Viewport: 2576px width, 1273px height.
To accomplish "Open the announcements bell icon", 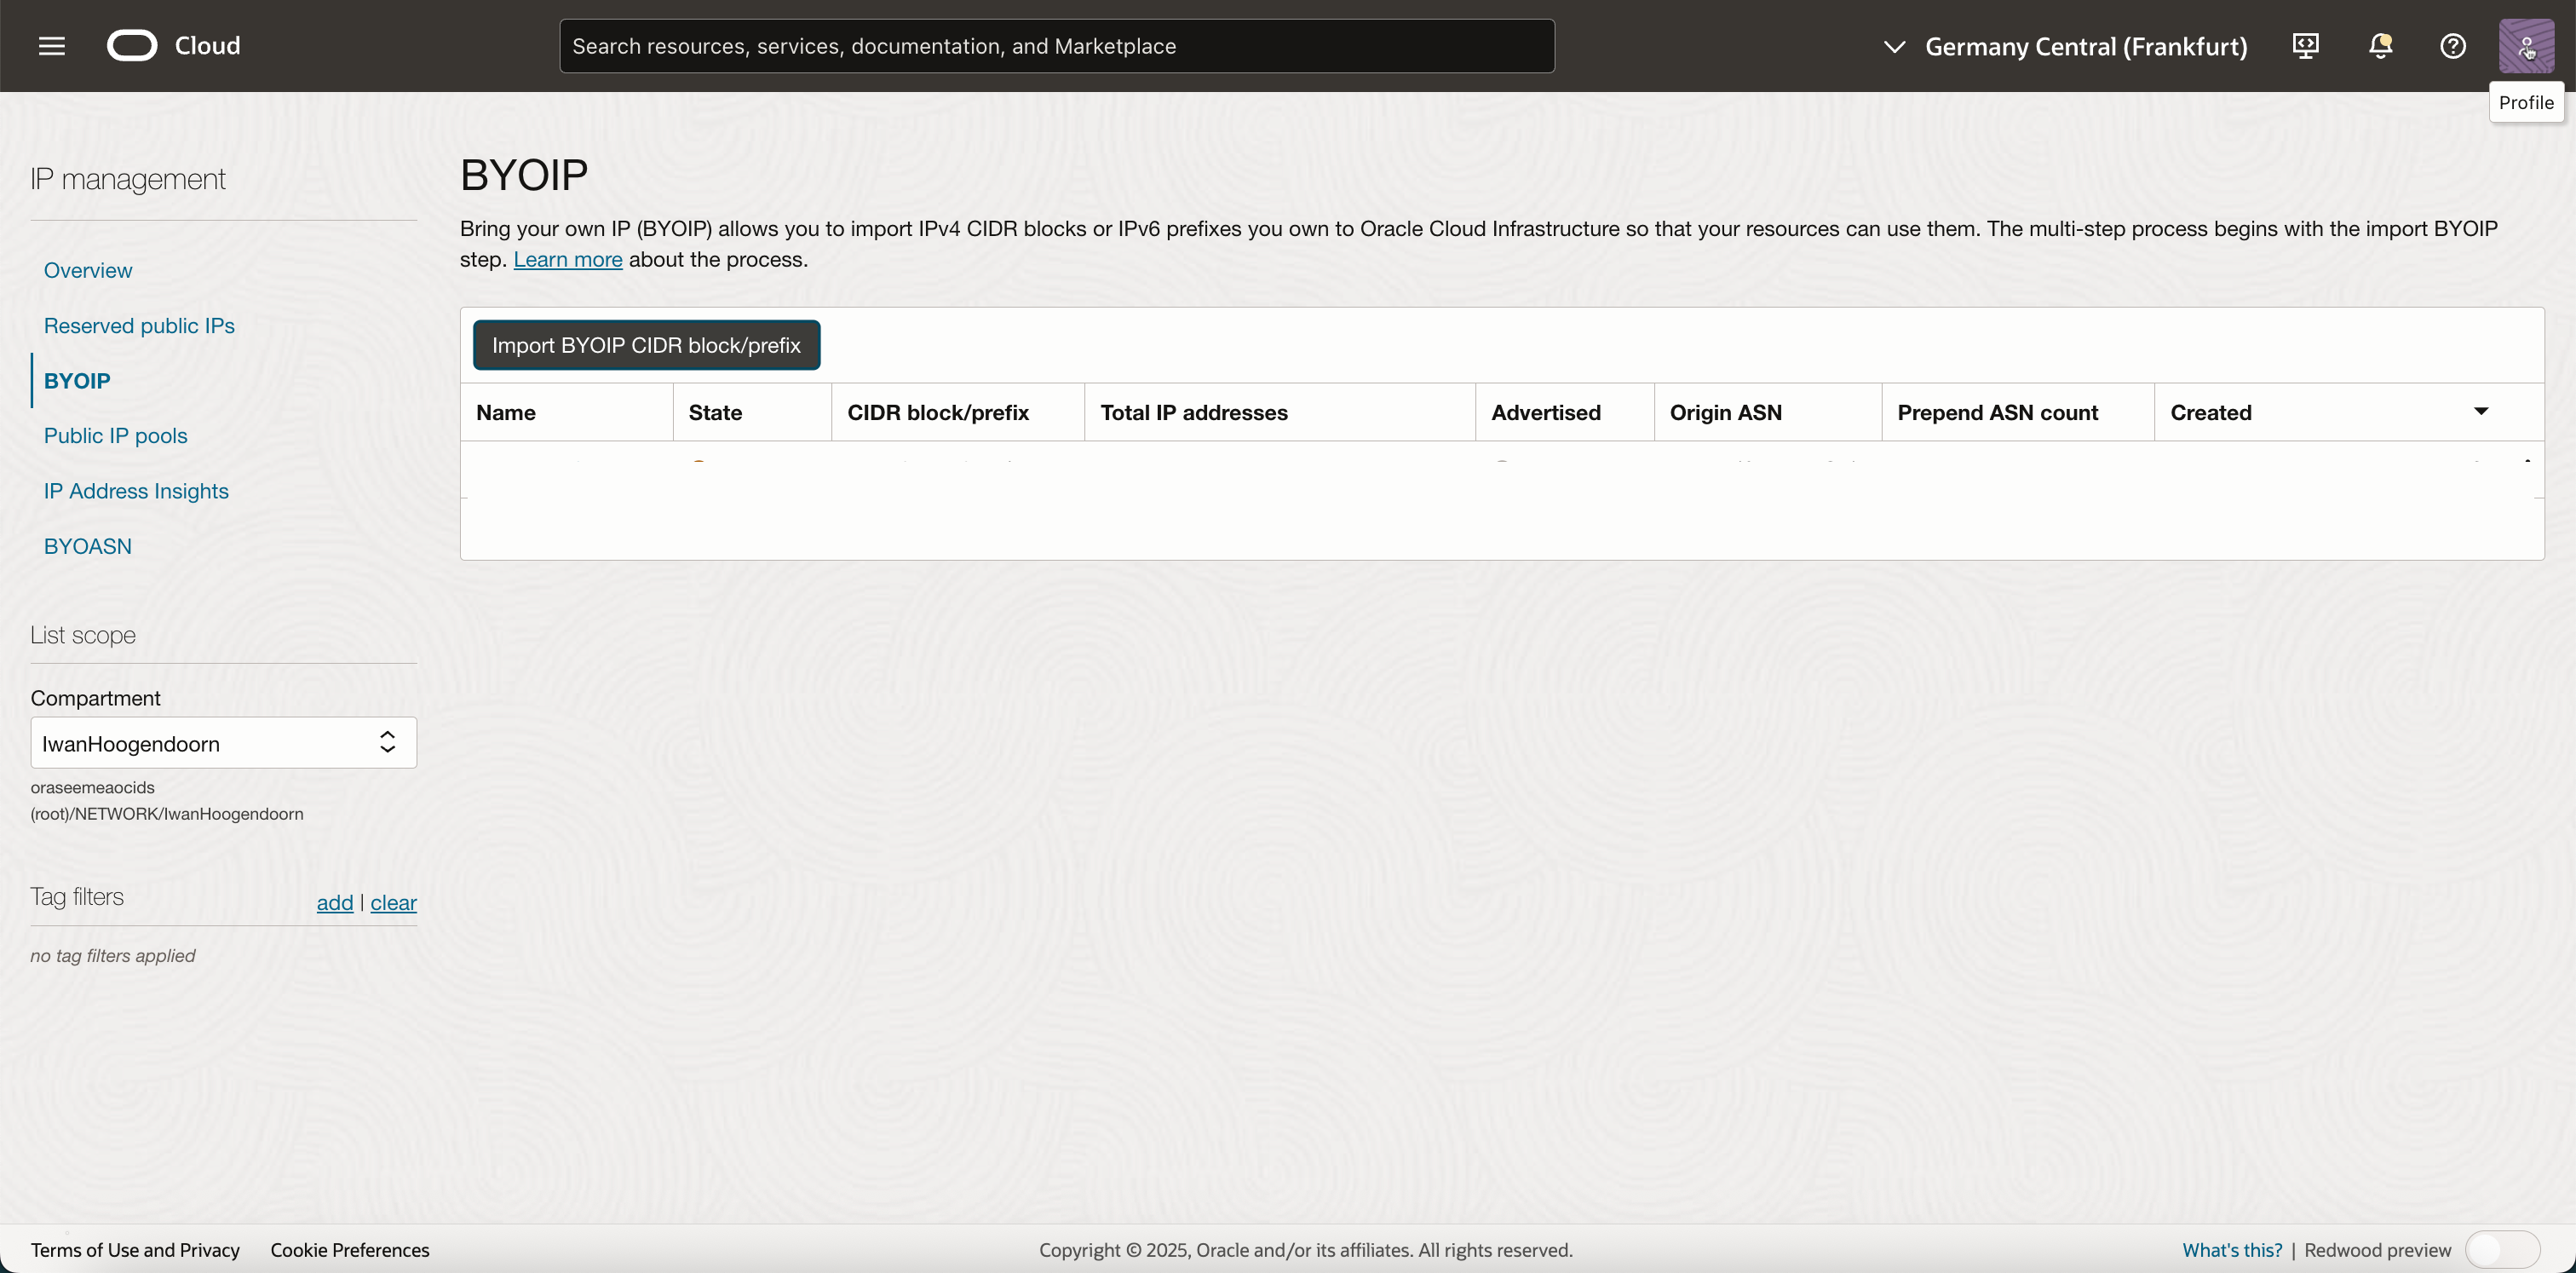I will click(2380, 46).
